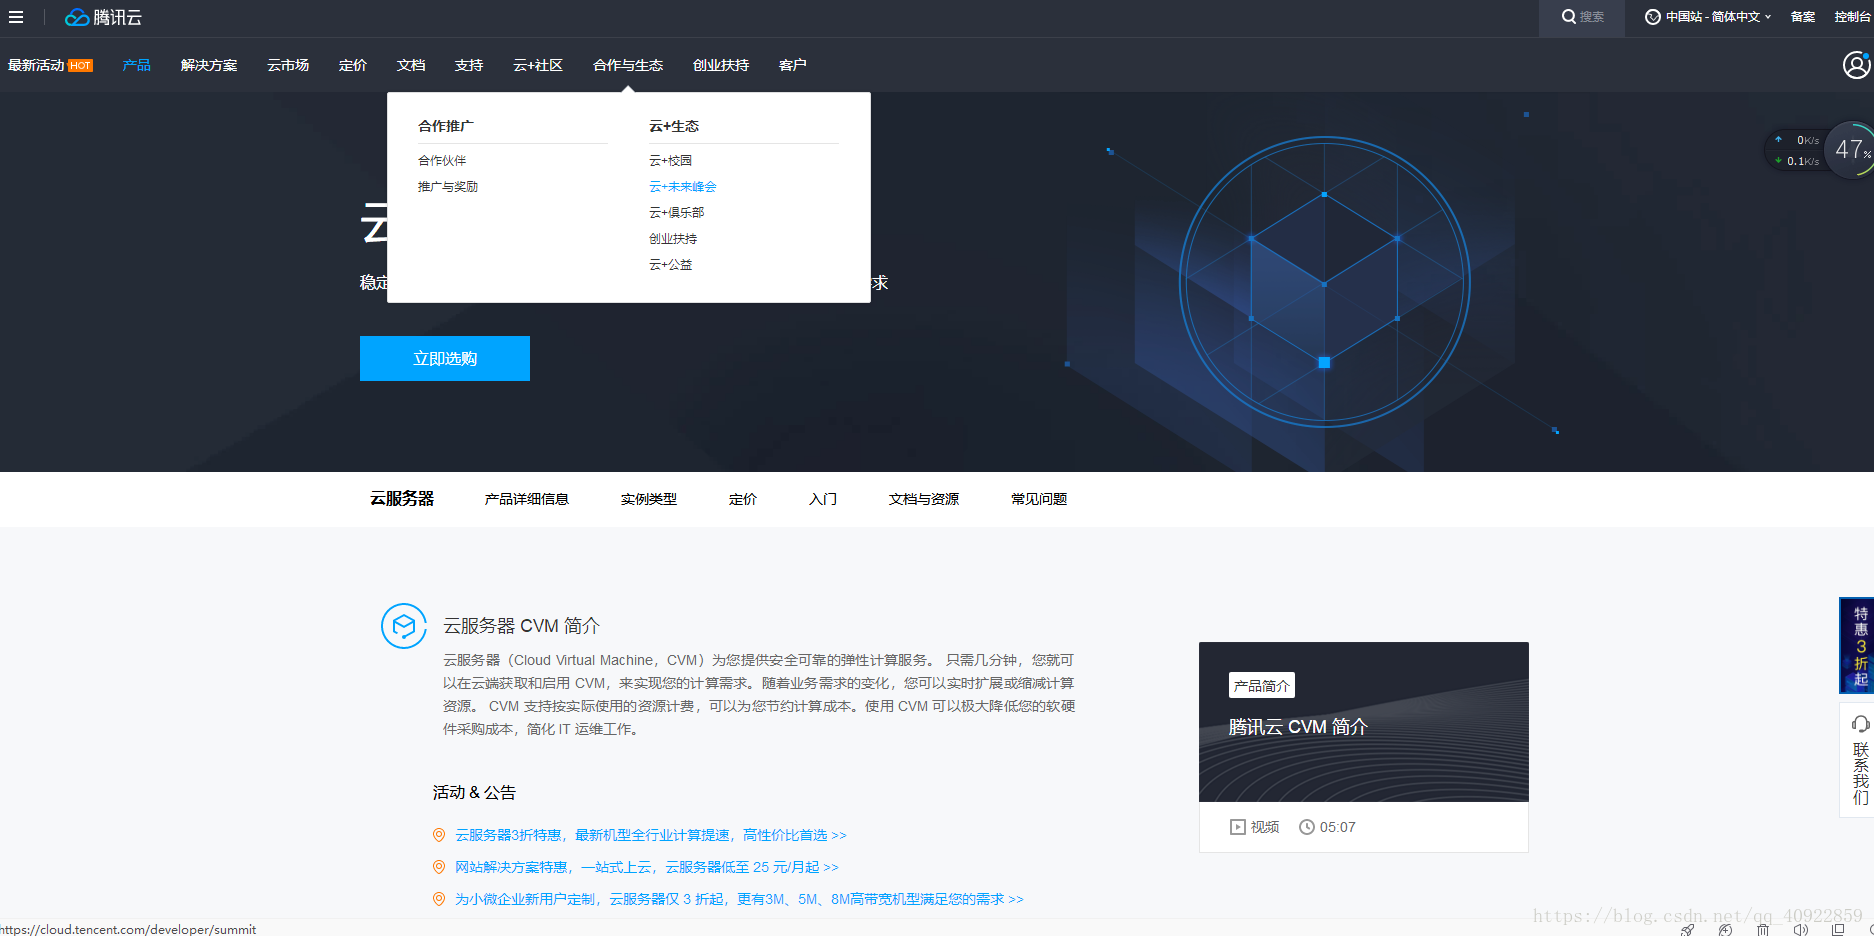Select 云+俱乐部 in dropdown
The image size is (1874, 936).
(x=677, y=212)
